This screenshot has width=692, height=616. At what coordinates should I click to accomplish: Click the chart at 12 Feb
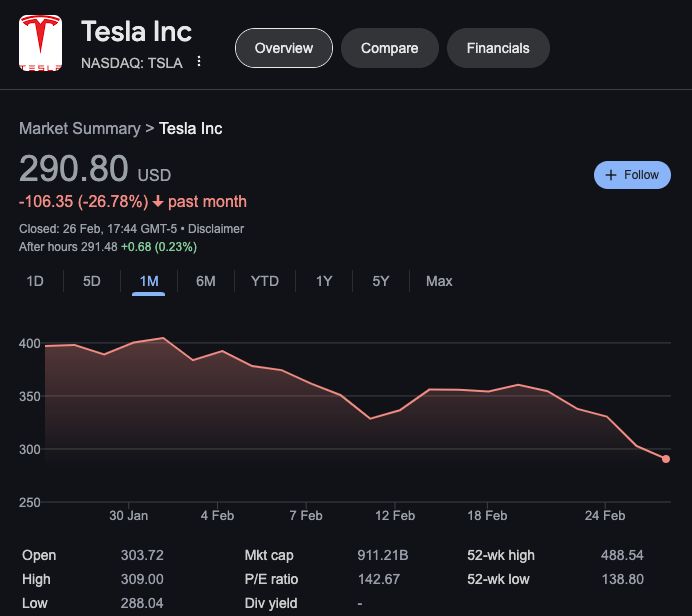pos(396,410)
